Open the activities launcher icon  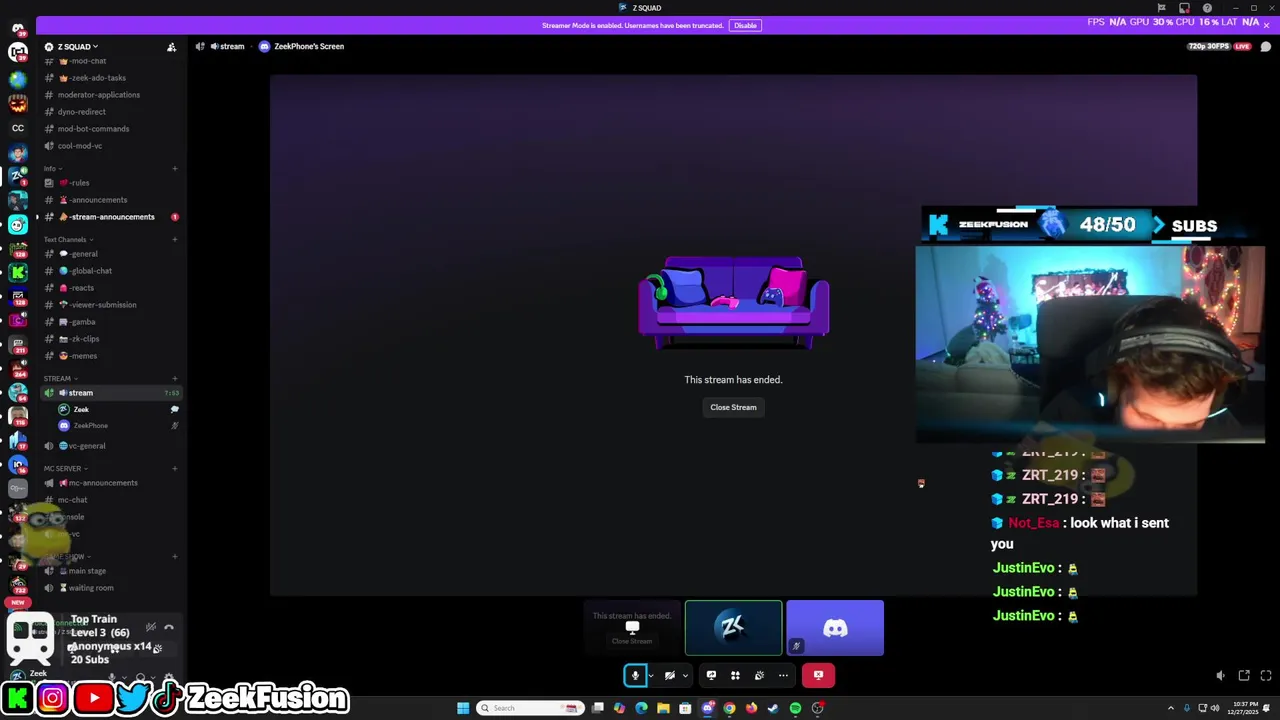click(735, 675)
